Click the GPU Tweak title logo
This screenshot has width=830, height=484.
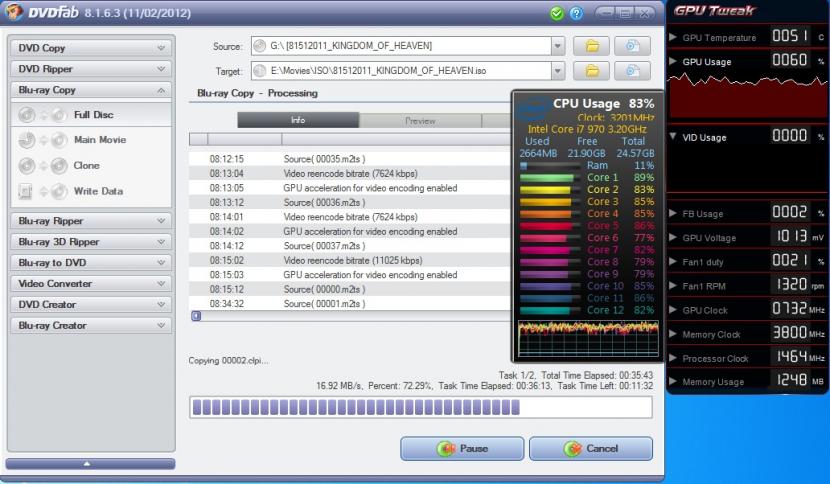click(714, 11)
